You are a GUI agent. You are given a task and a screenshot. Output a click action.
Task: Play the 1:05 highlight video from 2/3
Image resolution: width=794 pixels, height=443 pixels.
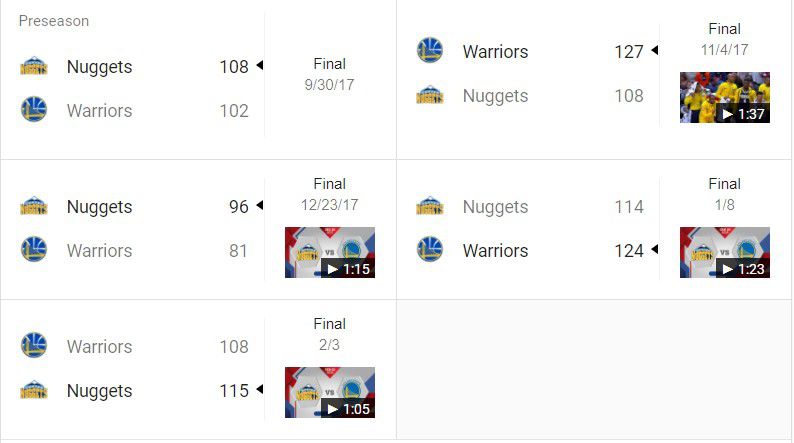point(330,392)
